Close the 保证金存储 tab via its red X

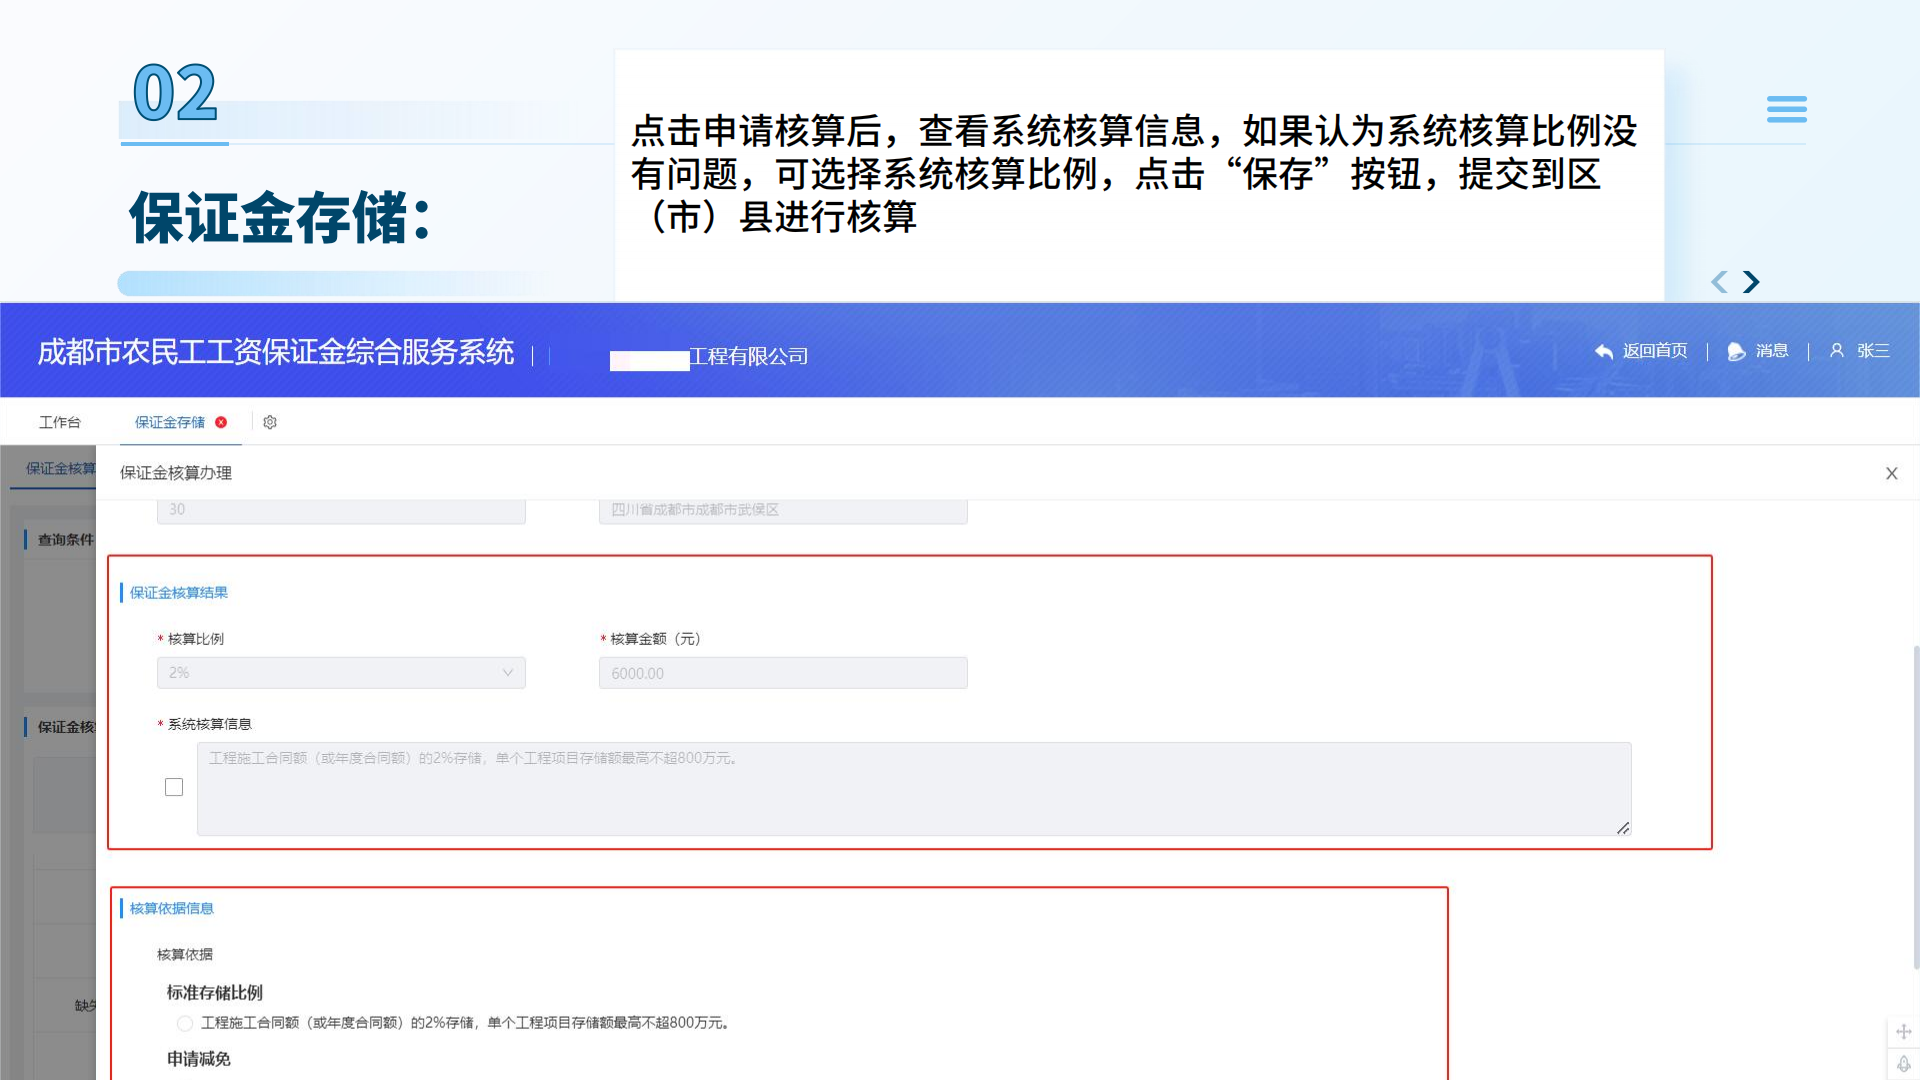coord(221,422)
